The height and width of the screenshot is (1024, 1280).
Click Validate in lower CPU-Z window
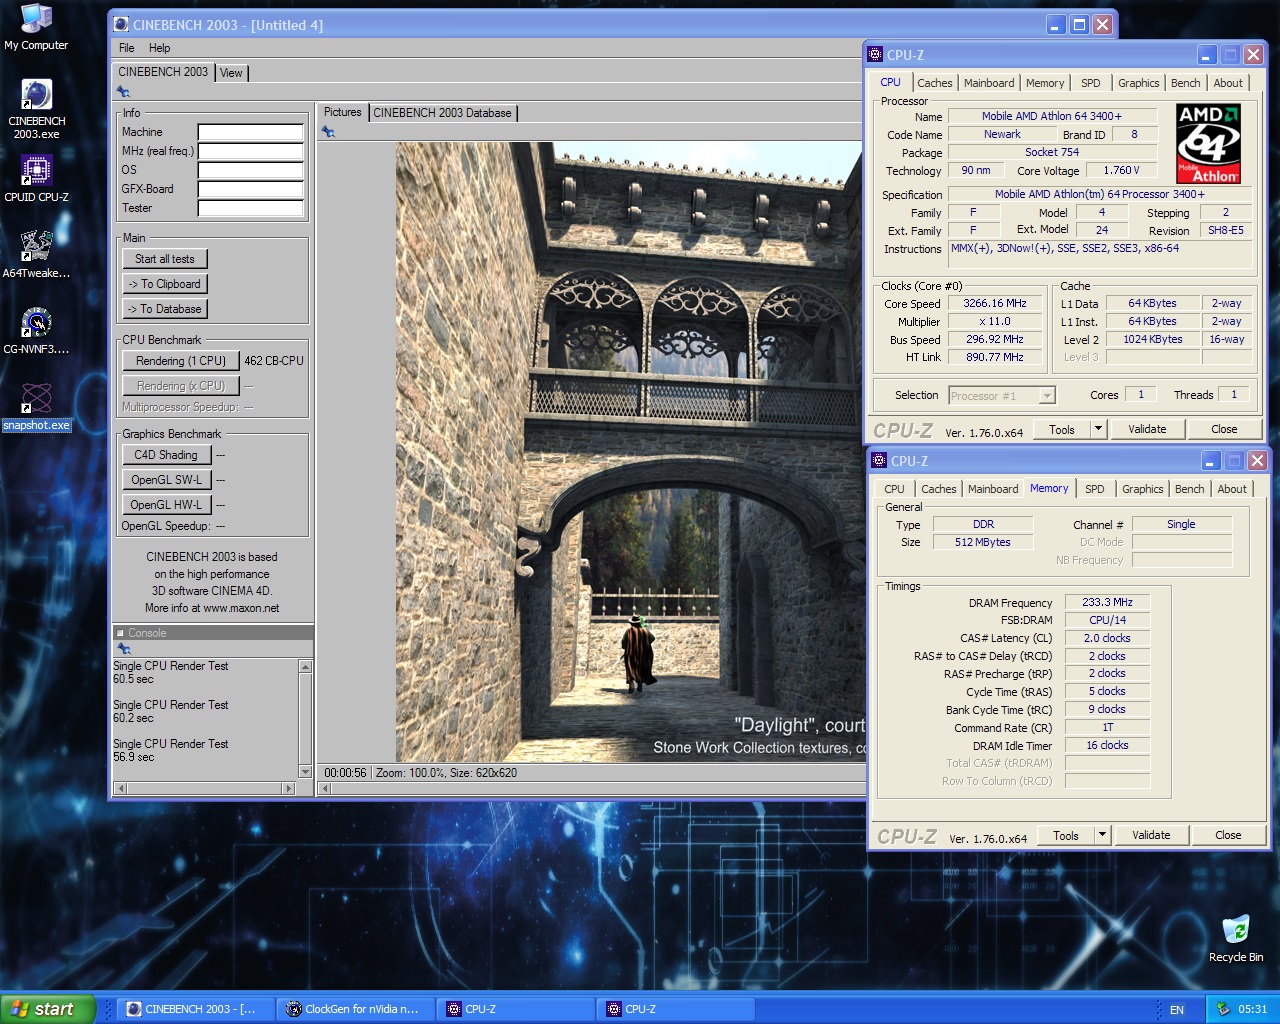pos(1151,835)
